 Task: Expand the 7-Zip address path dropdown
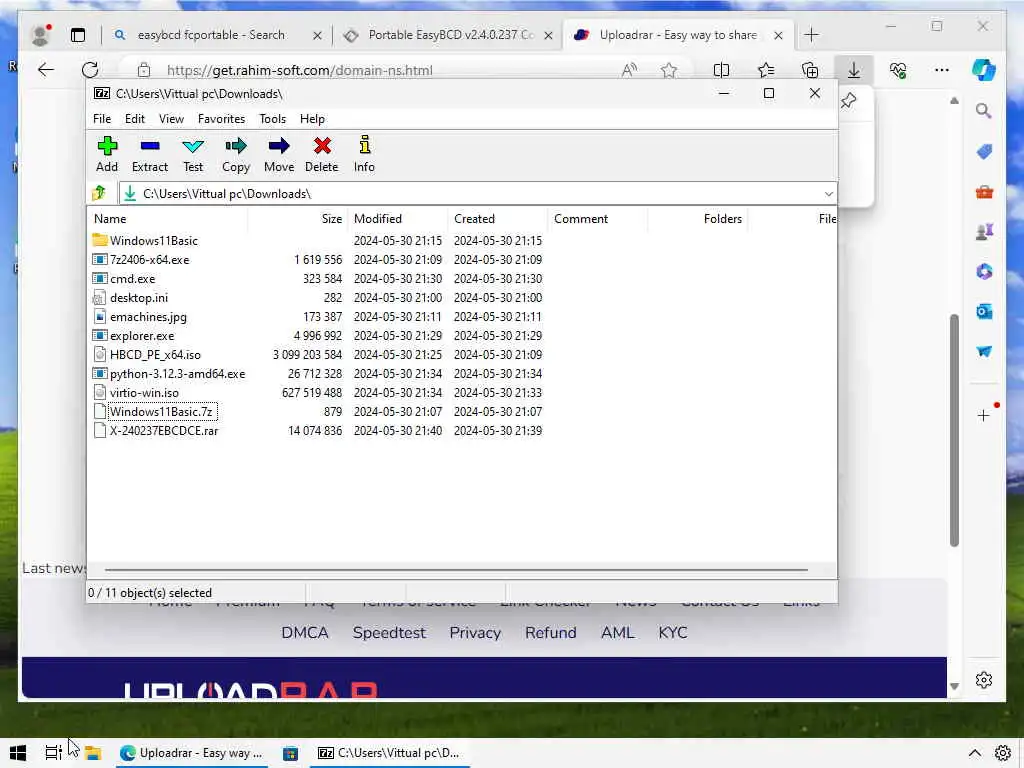pyautogui.click(x=828, y=194)
